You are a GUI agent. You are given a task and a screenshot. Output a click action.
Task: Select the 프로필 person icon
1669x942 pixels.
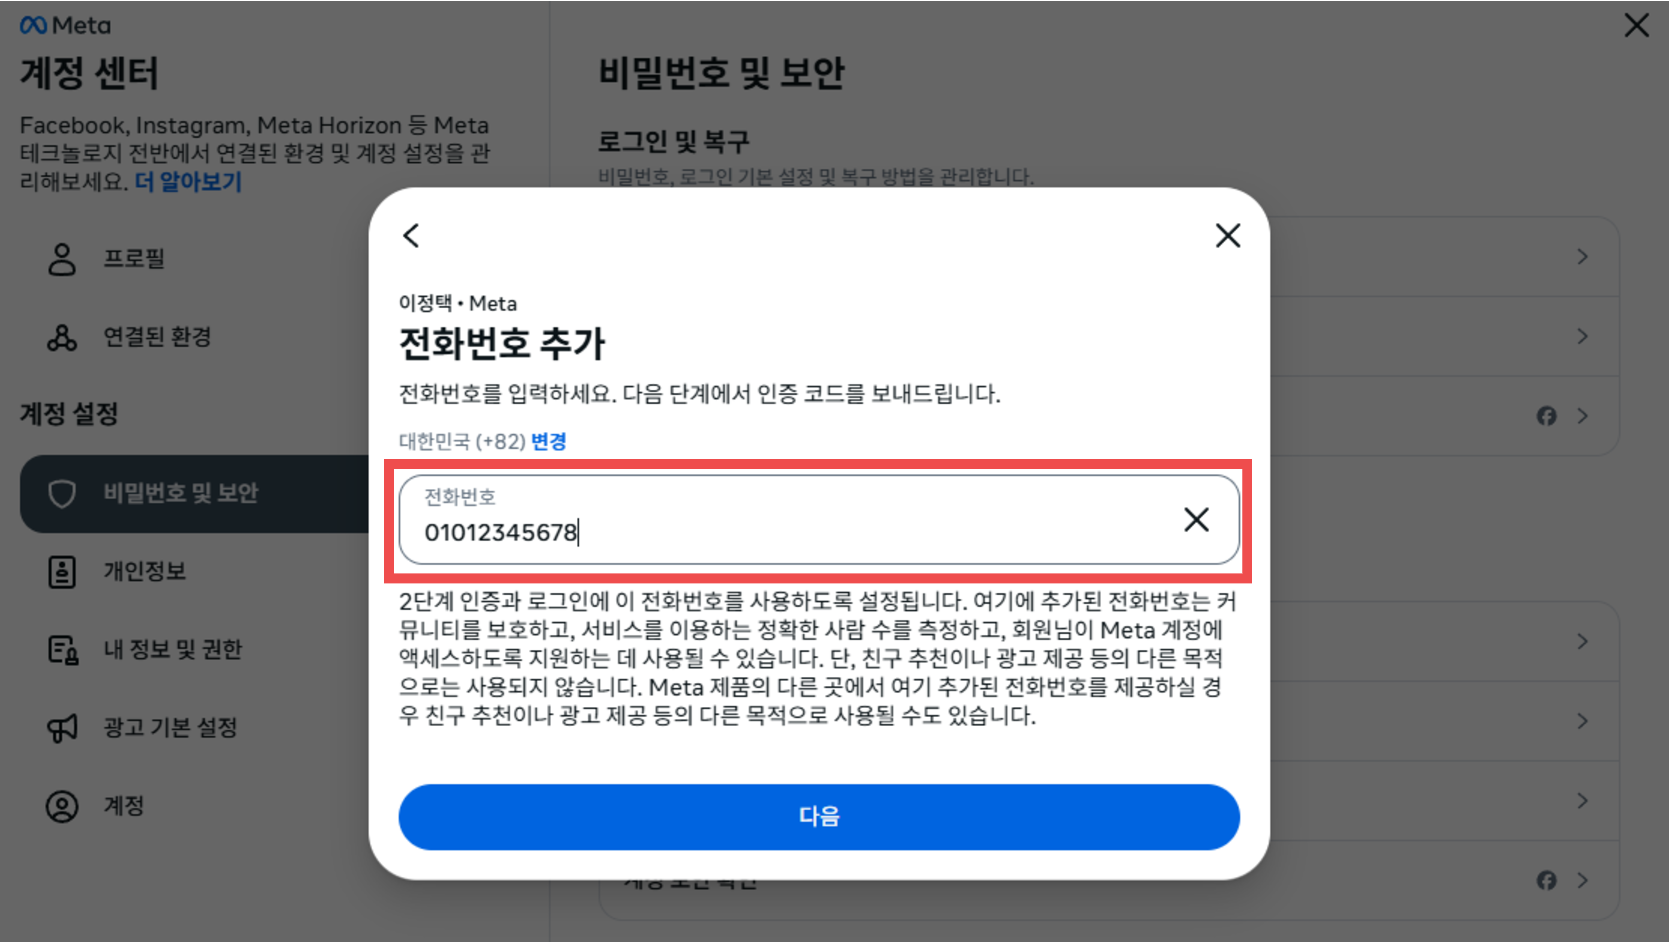(x=62, y=259)
